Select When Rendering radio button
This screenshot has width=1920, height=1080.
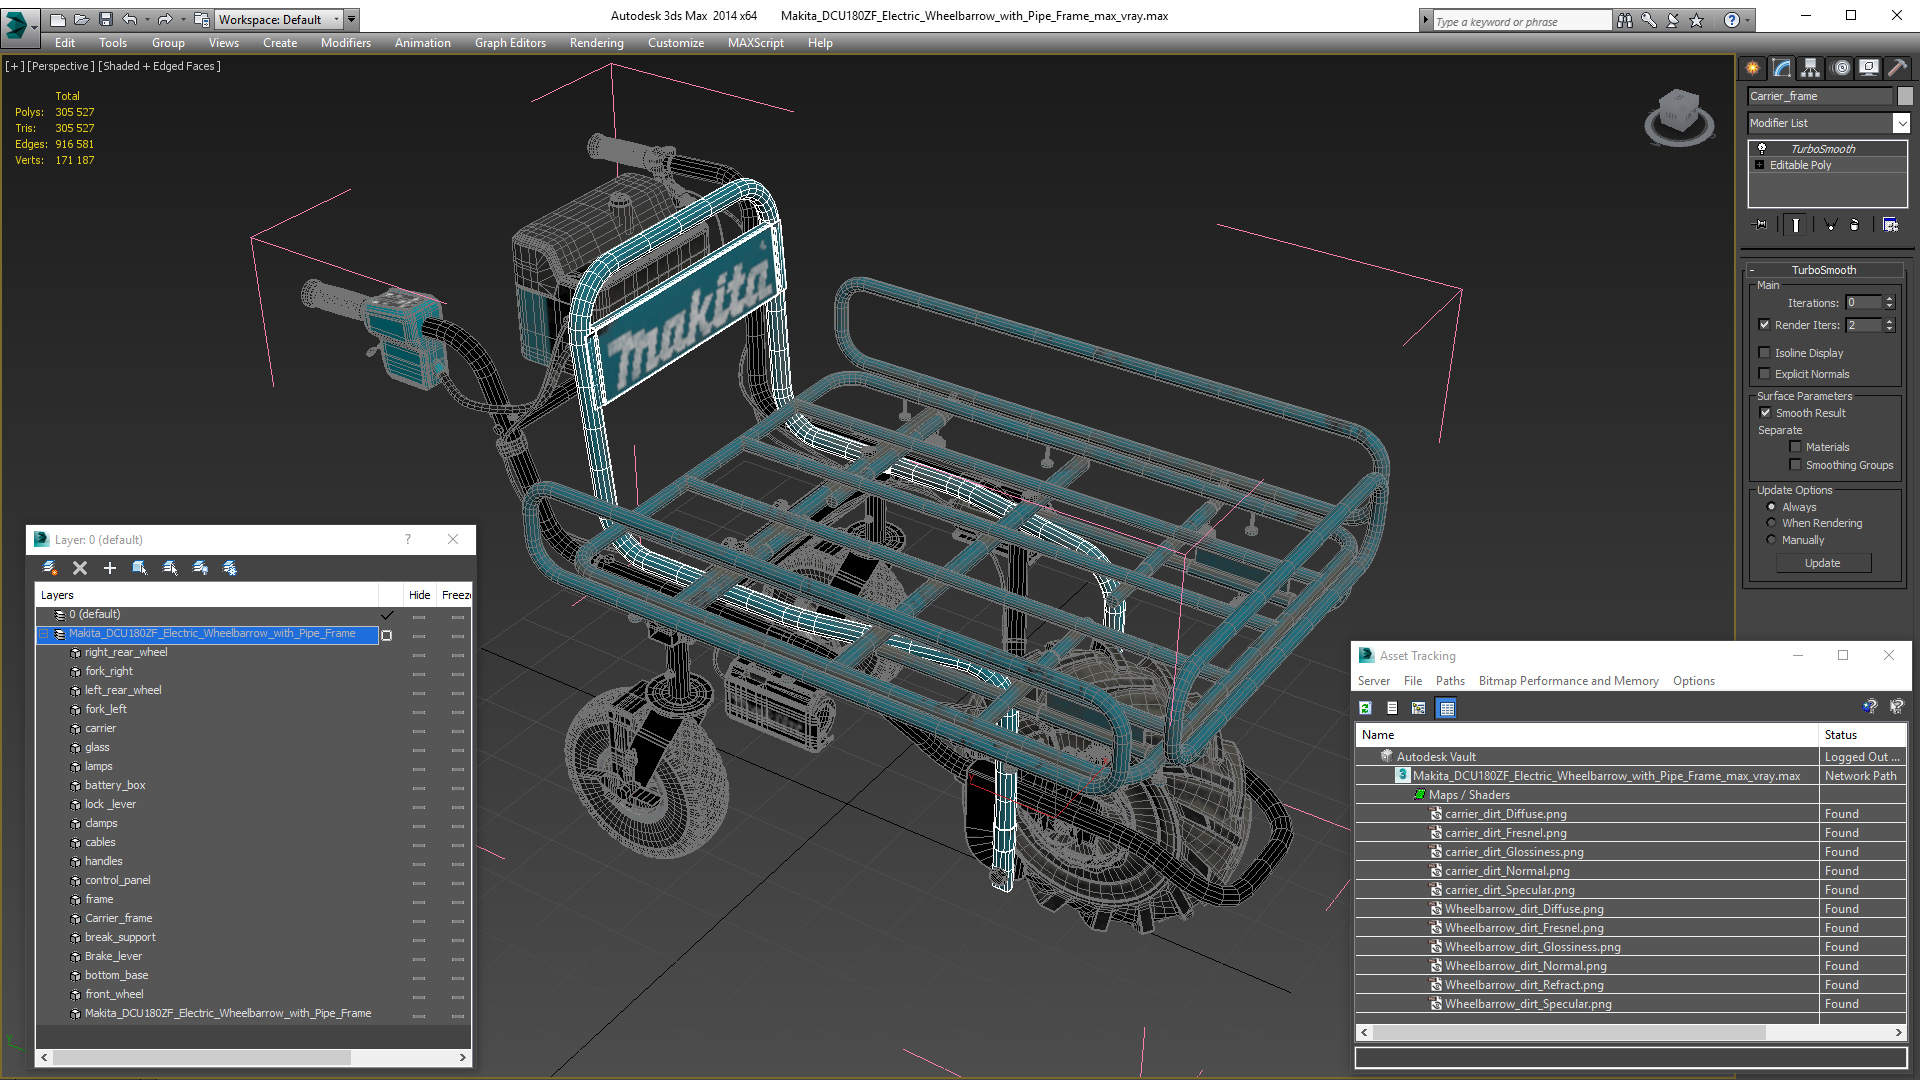(x=1772, y=522)
